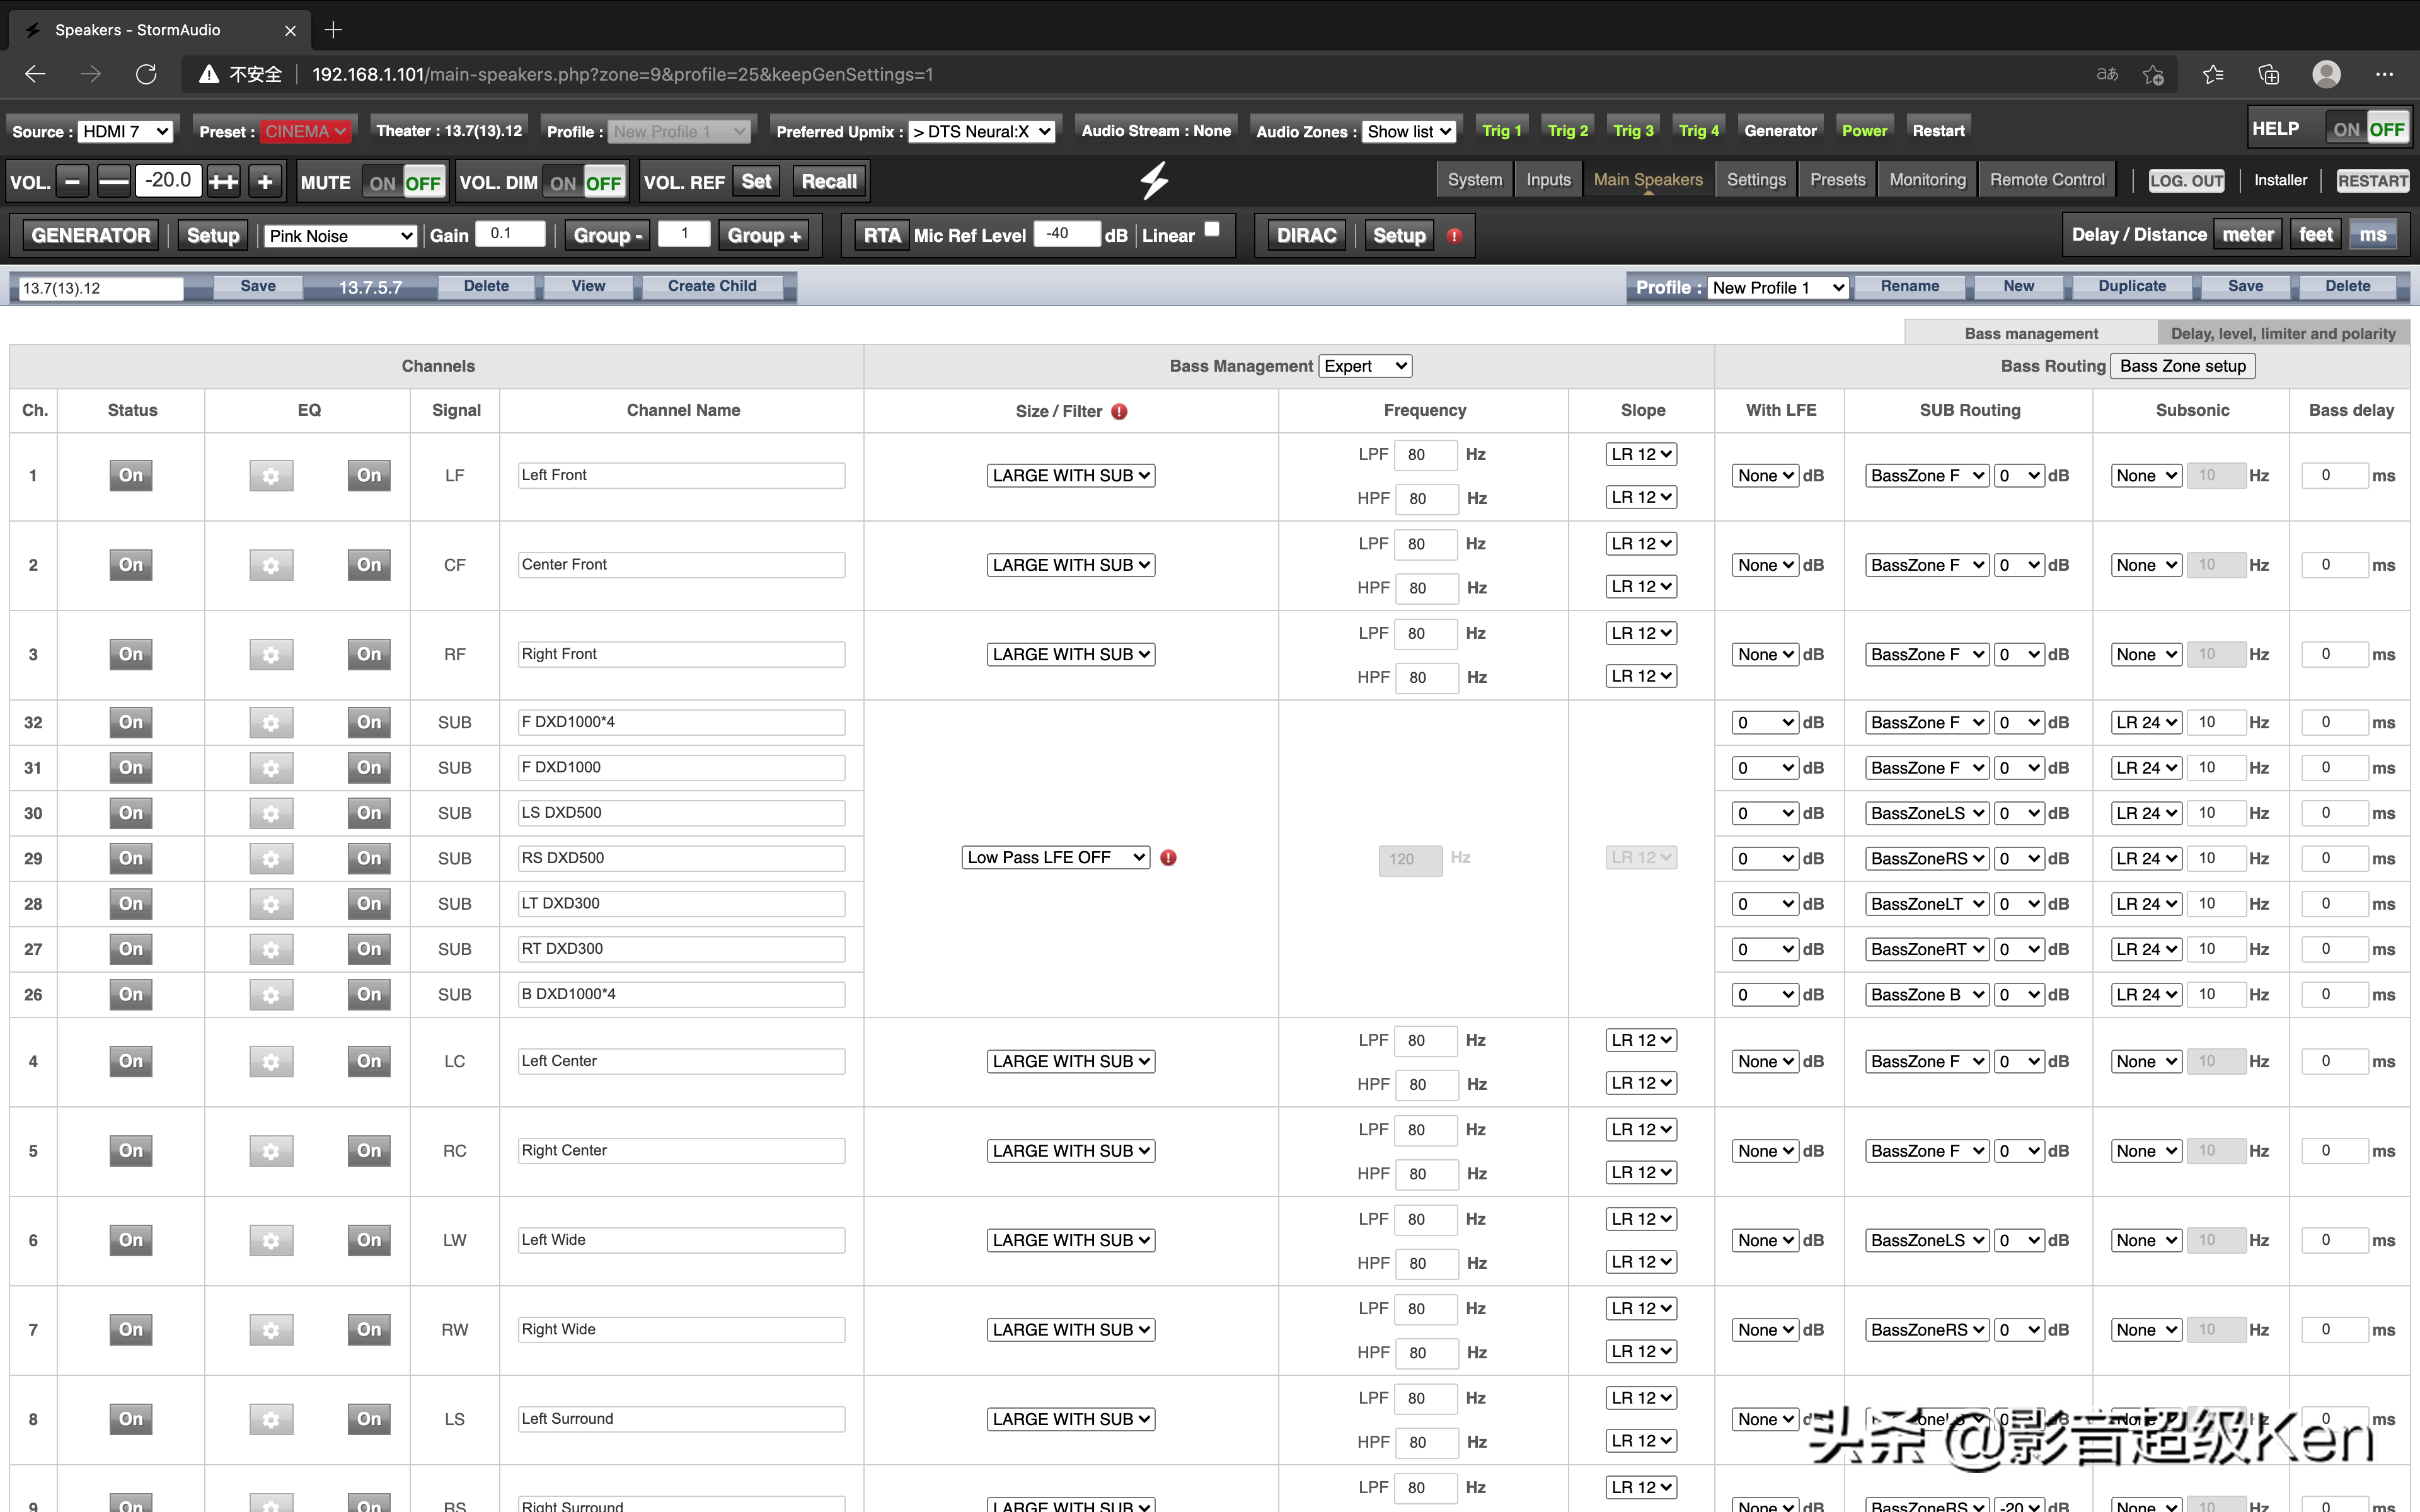The height and width of the screenshot is (1512, 2420).
Task: Open the Preferred Upmix DTS Neural:X dropdown
Action: (981, 131)
